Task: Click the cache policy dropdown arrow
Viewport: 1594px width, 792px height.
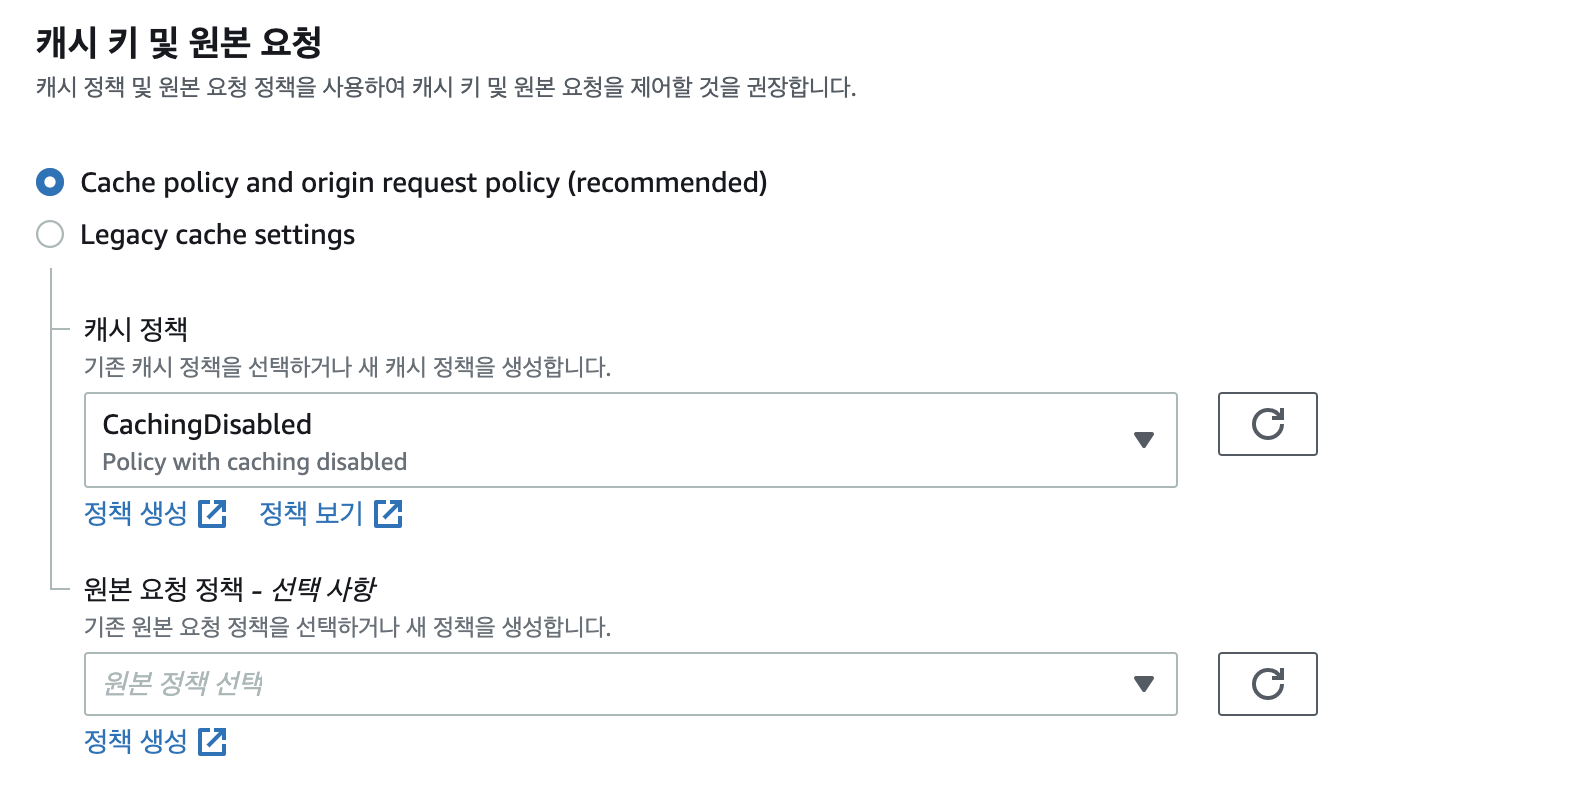Action: pos(1144,440)
